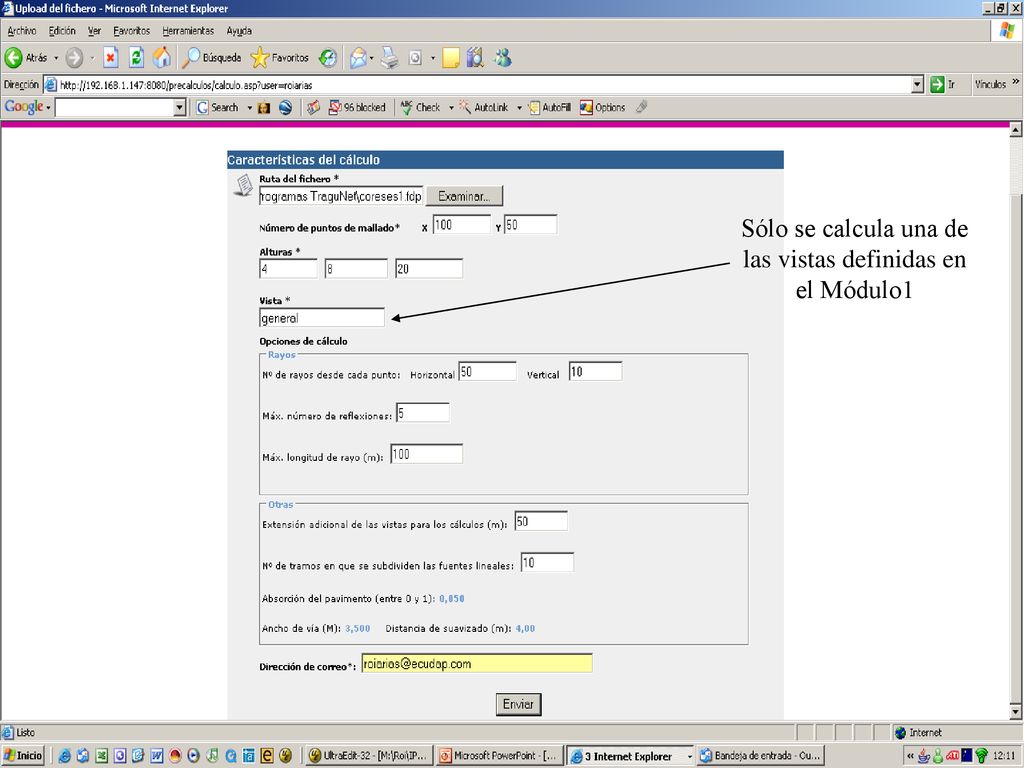Open the Atrás history dropdown arrow
1024x768 pixels.
(x=56, y=58)
